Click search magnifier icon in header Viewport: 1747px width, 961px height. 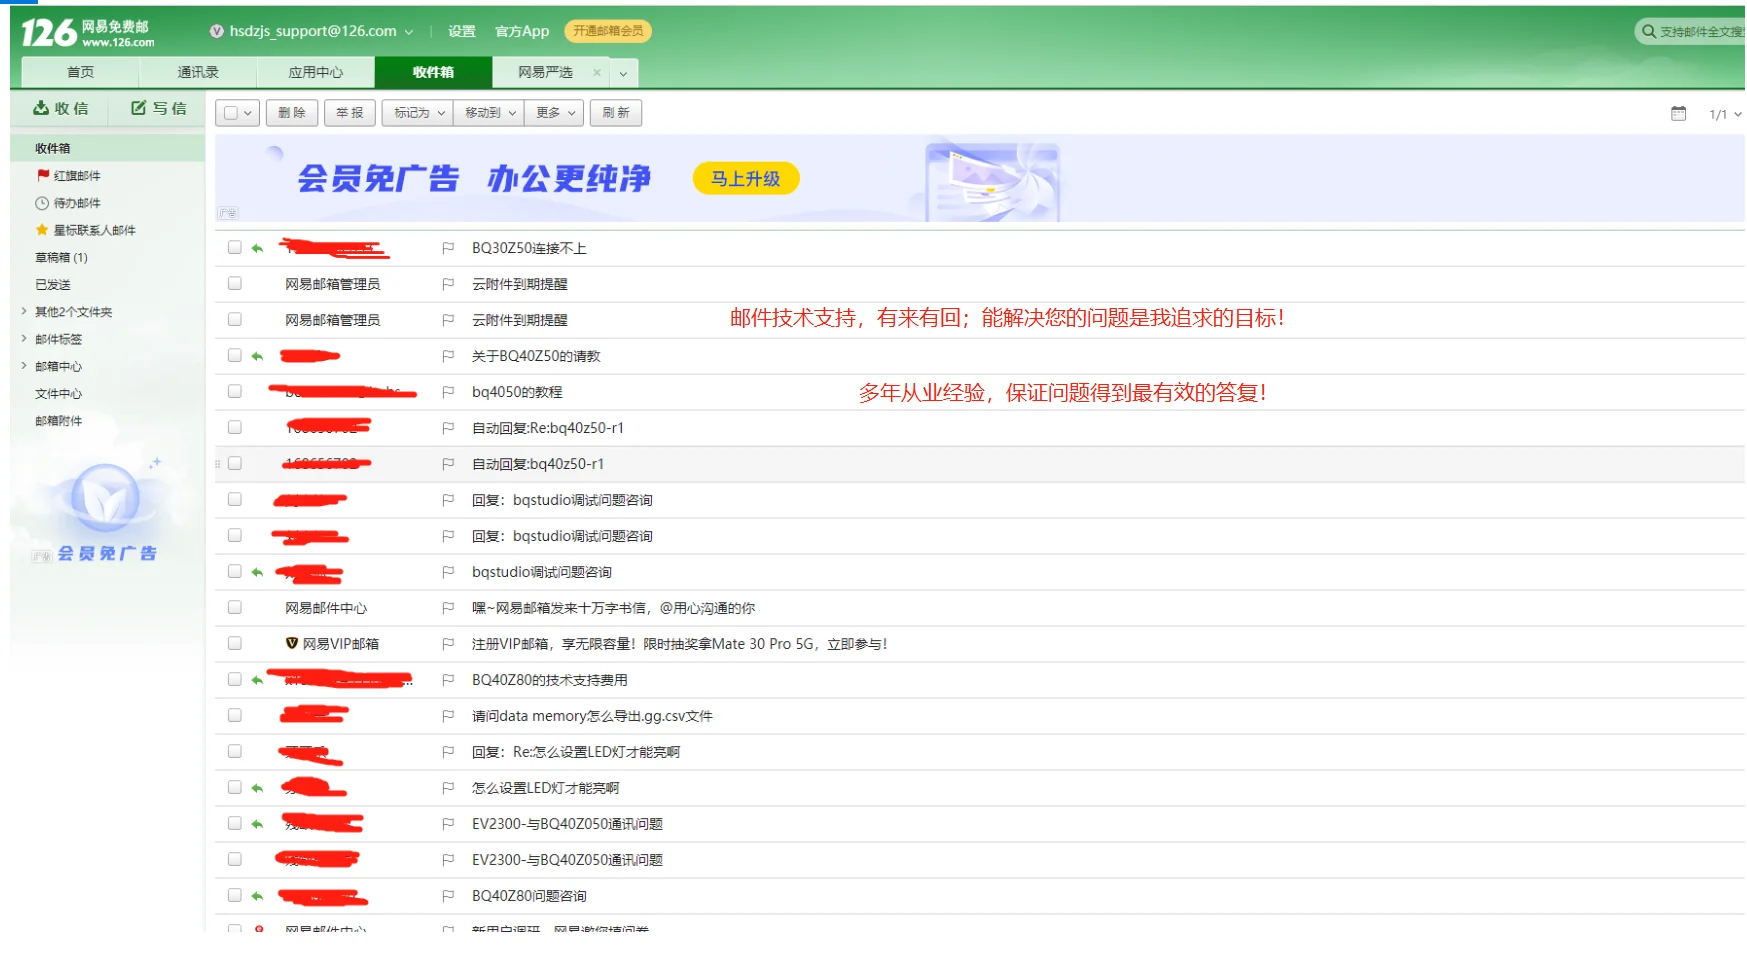click(x=1648, y=32)
